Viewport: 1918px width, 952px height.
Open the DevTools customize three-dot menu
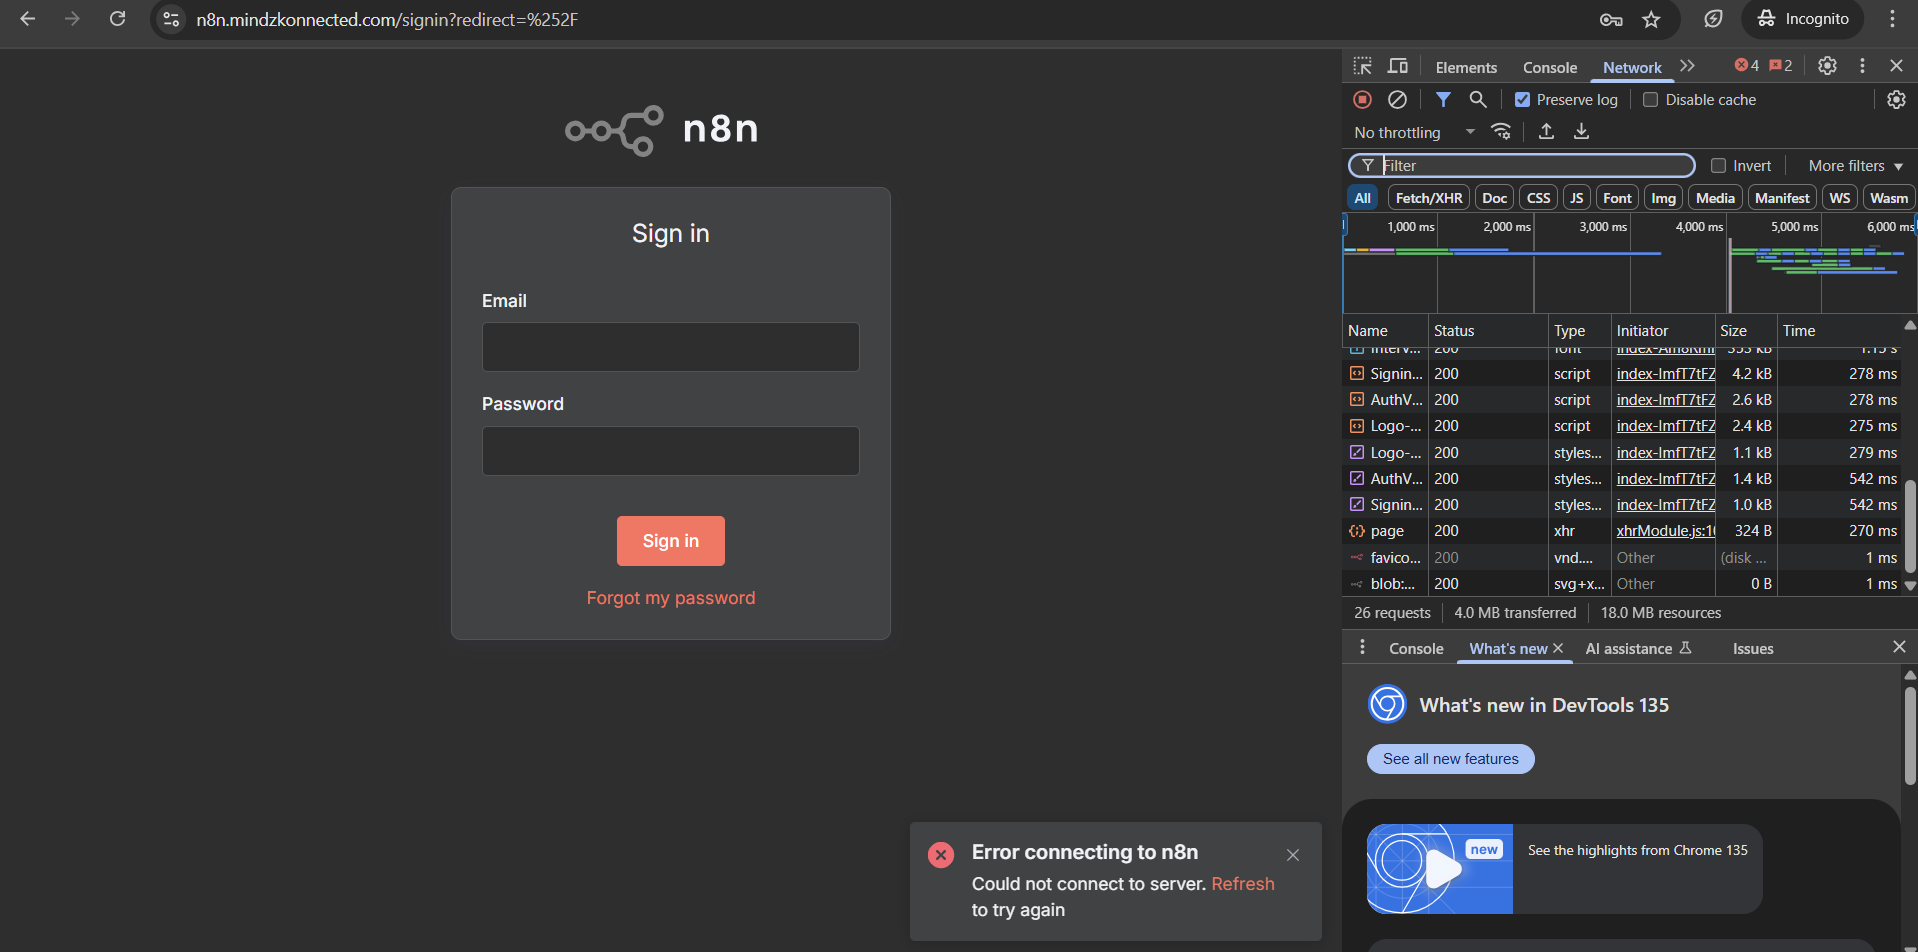pos(1862,65)
